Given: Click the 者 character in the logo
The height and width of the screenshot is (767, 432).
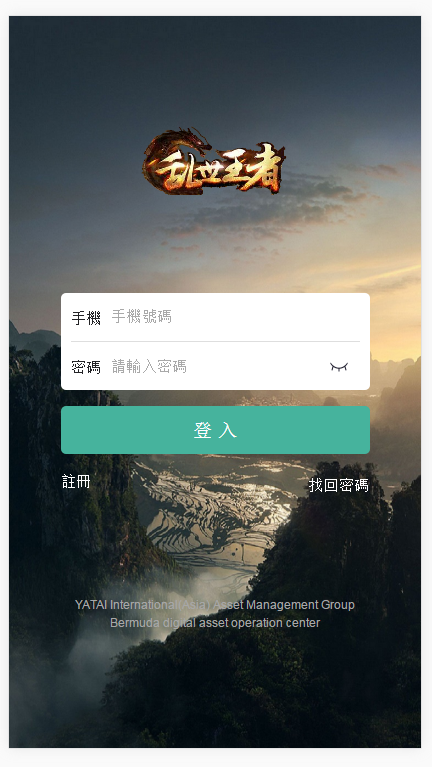Looking at the screenshot, I should coord(265,169).
